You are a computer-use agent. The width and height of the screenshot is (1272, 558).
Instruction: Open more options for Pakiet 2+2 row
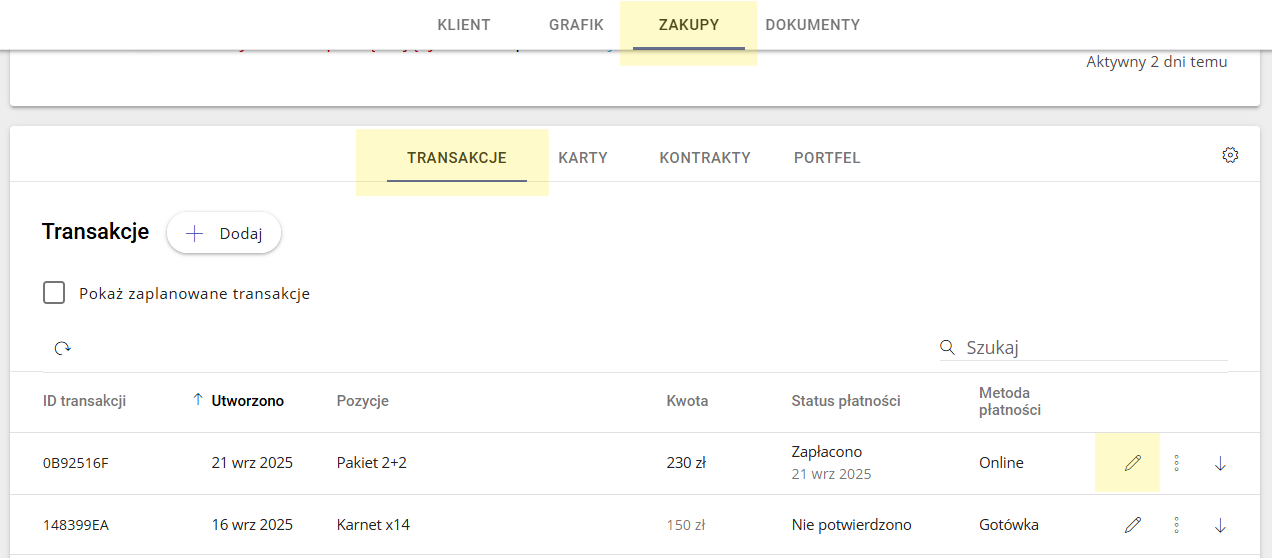coord(1177,463)
